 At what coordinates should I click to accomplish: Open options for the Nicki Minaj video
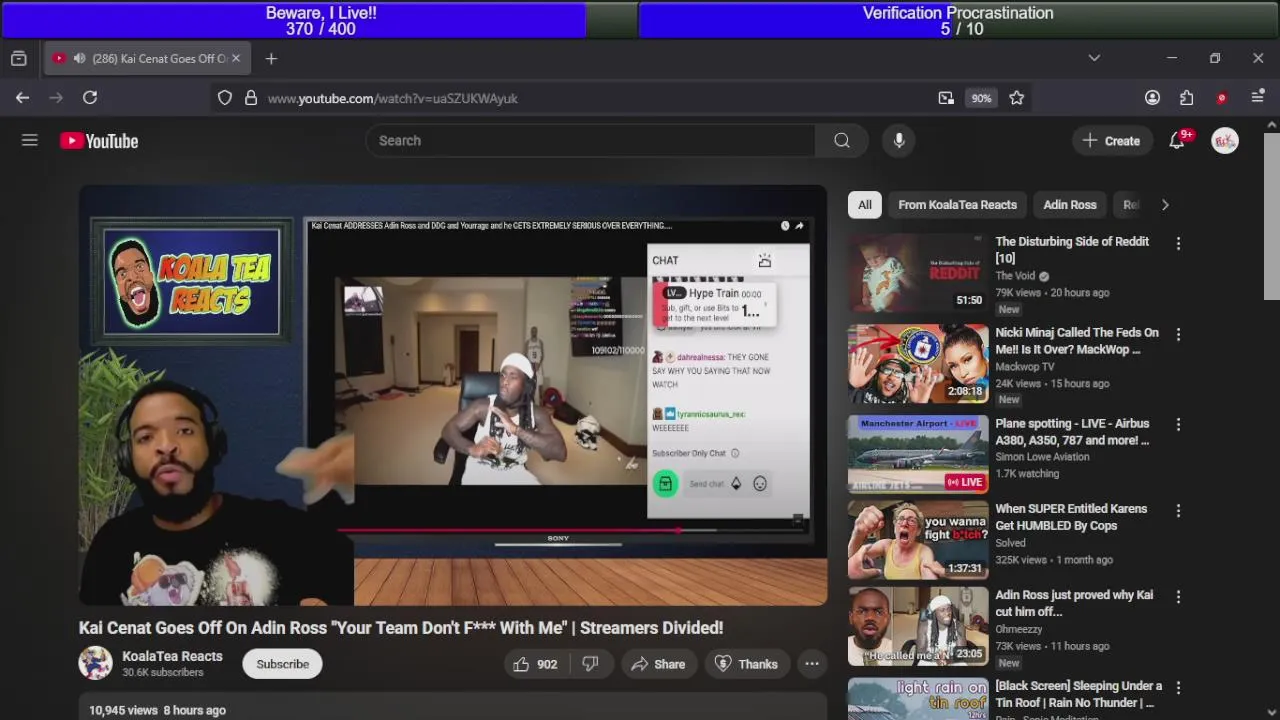point(1178,334)
